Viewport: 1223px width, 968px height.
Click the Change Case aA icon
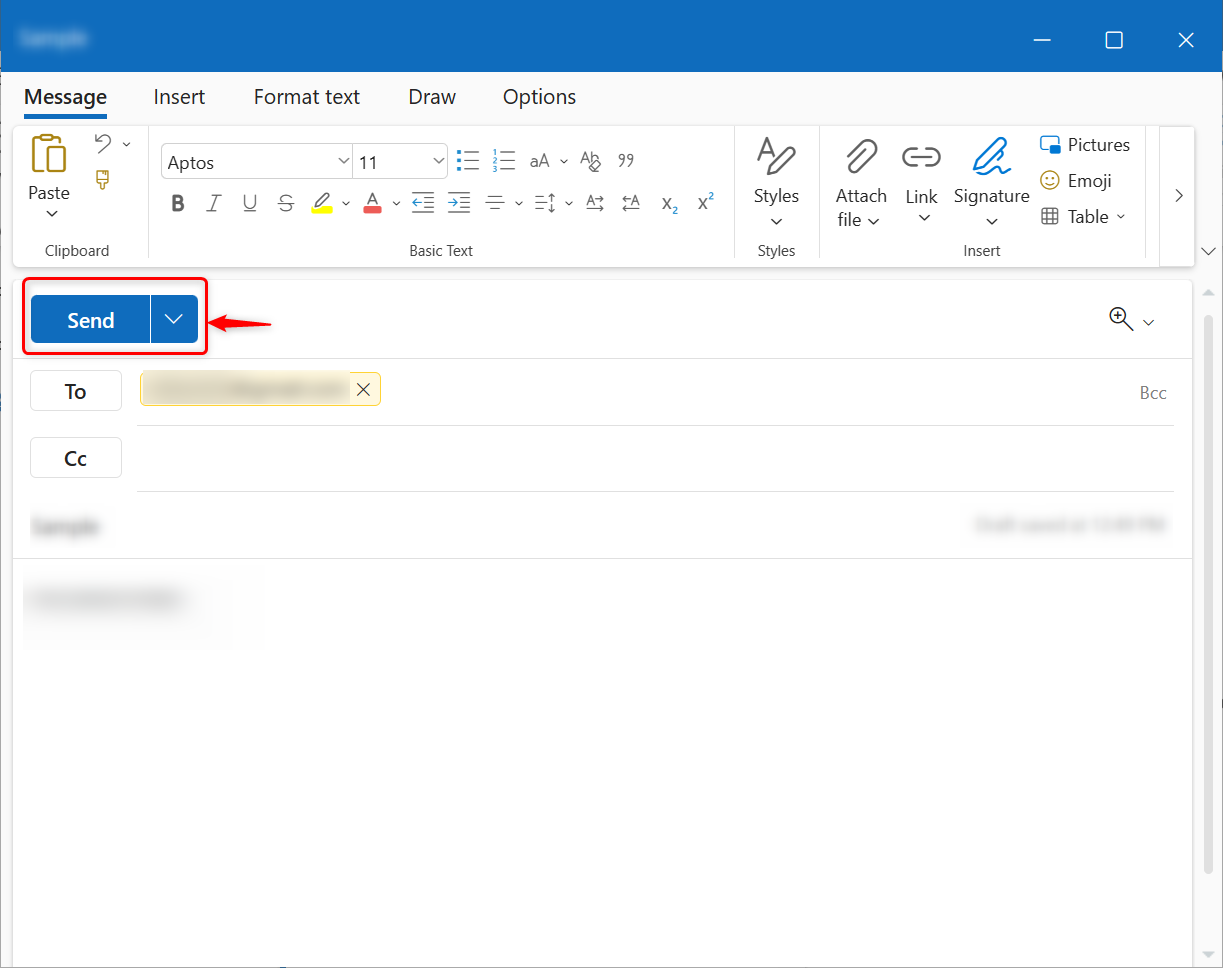click(x=540, y=161)
